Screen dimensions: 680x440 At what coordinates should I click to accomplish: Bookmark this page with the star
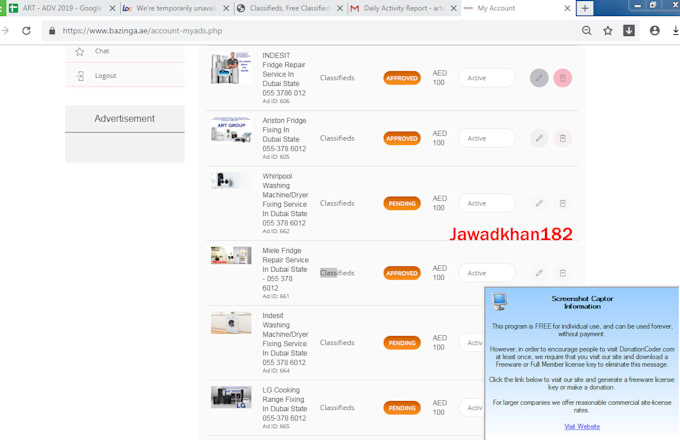coord(608,31)
